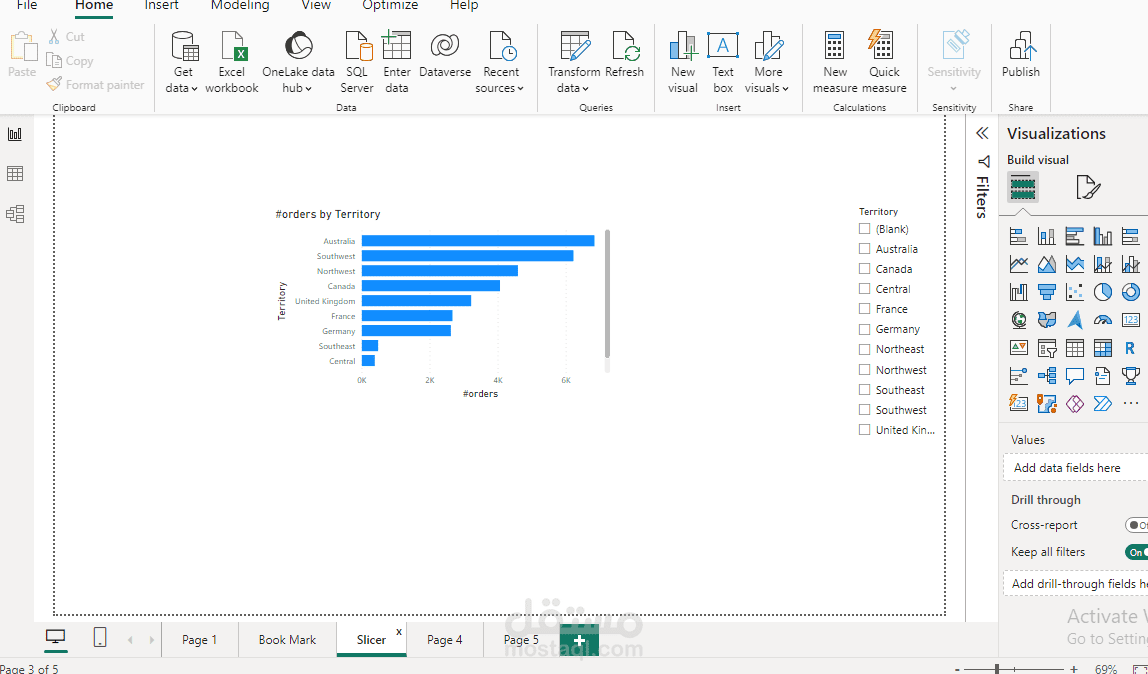This screenshot has height=674, width=1148.
Task: Select the matrix visual
Action: (x=1103, y=348)
